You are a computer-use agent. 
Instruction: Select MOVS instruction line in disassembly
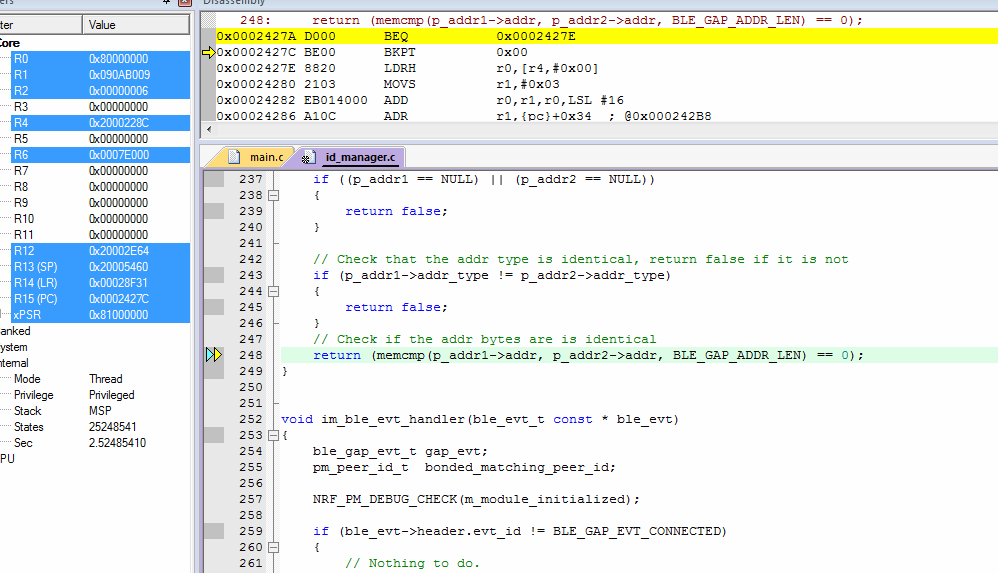[x=607, y=84]
